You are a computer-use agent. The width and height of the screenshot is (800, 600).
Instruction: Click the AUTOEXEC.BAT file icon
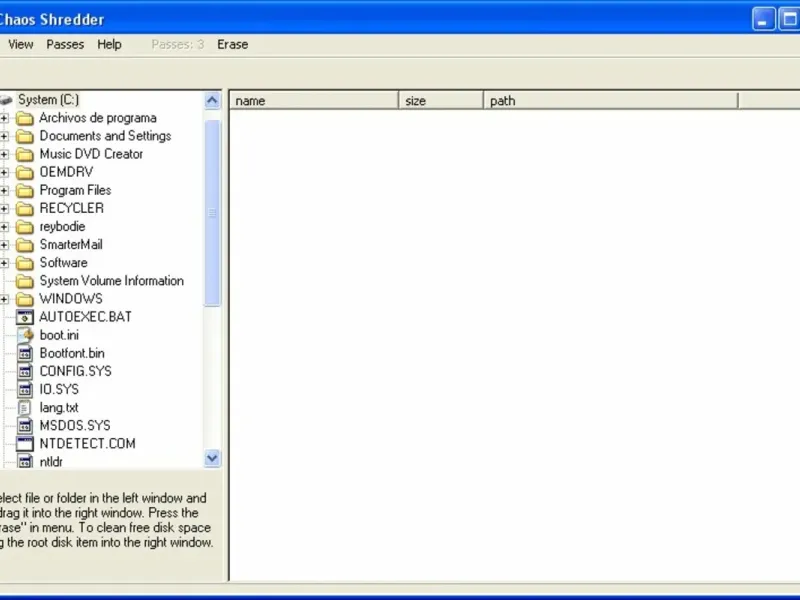point(24,317)
